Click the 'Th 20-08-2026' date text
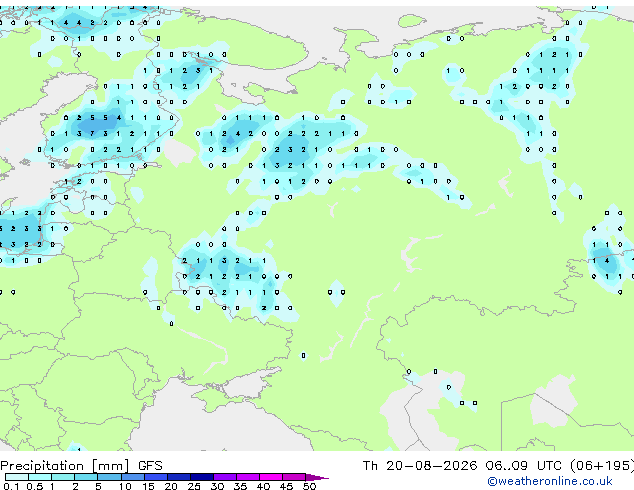Screen dimensions: 634x490 tap(420, 466)
